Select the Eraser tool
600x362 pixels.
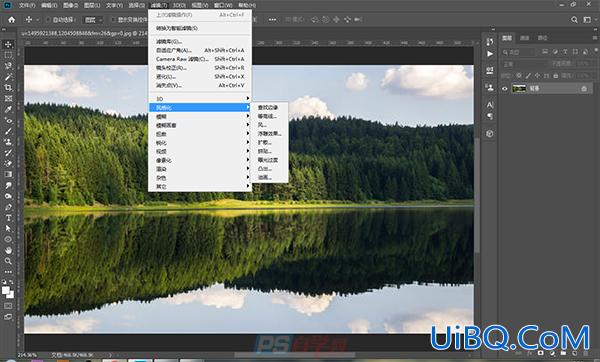pyautogui.click(x=8, y=163)
